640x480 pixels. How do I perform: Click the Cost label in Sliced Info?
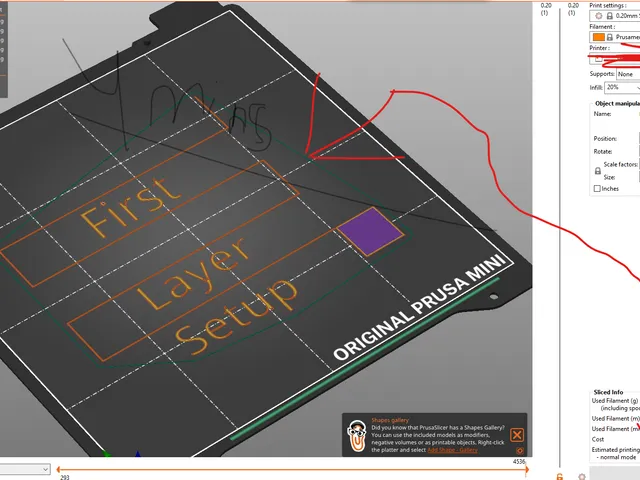point(598,439)
